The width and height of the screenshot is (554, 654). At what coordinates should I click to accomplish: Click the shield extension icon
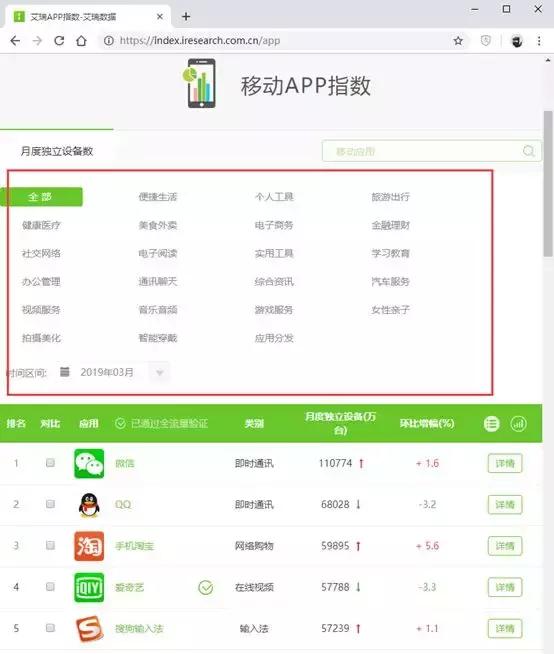coord(486,40)
